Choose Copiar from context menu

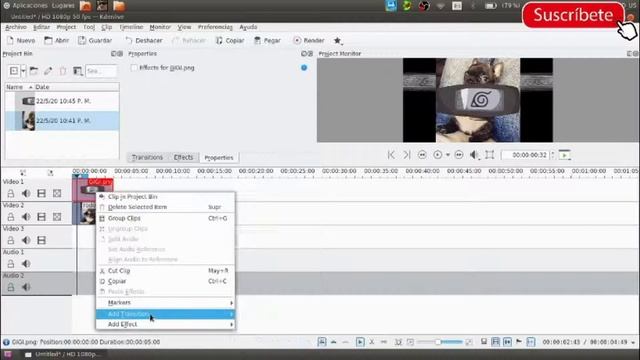165,281
